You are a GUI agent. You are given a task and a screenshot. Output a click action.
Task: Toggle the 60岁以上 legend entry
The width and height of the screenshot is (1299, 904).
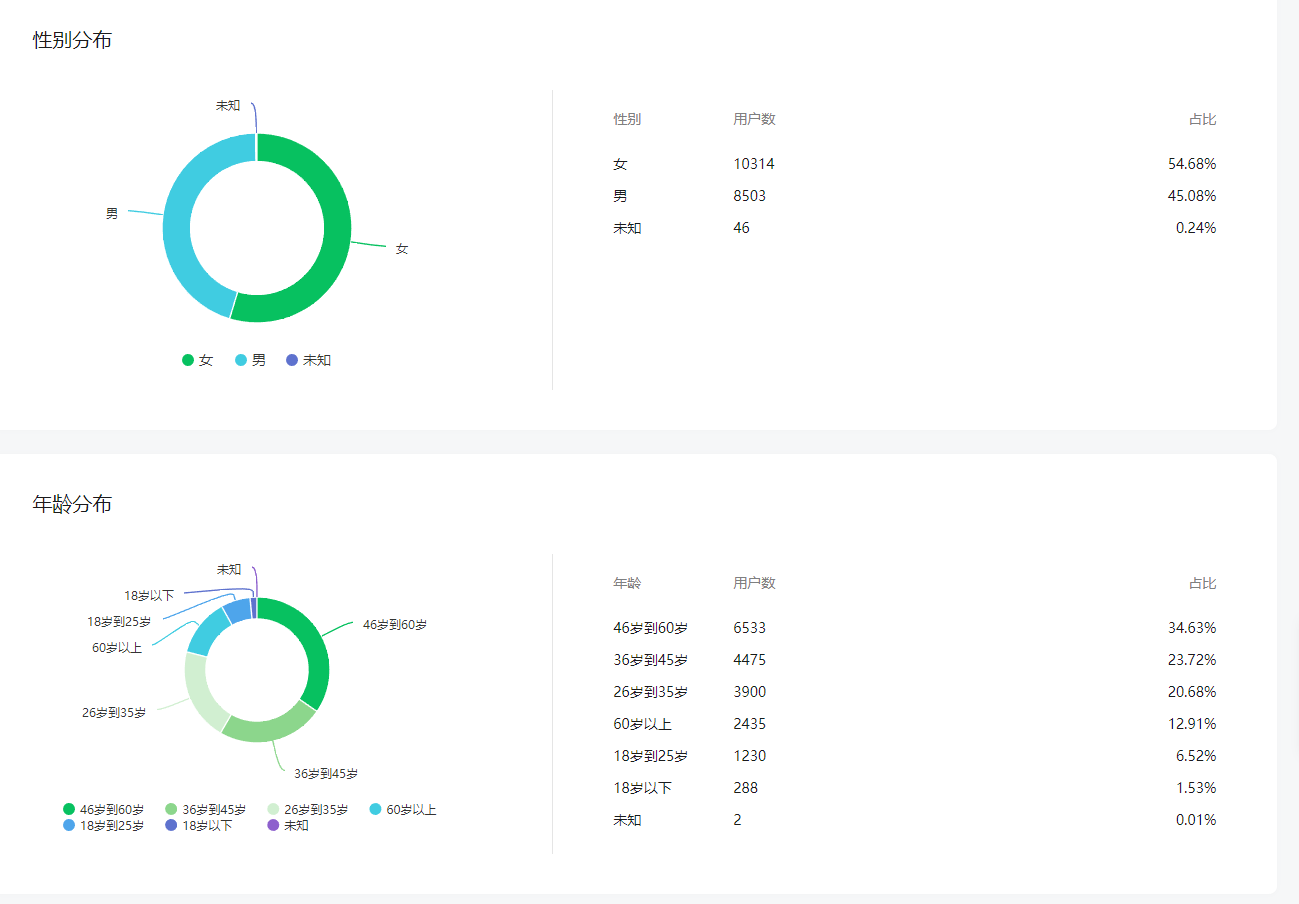click(403, 809)
